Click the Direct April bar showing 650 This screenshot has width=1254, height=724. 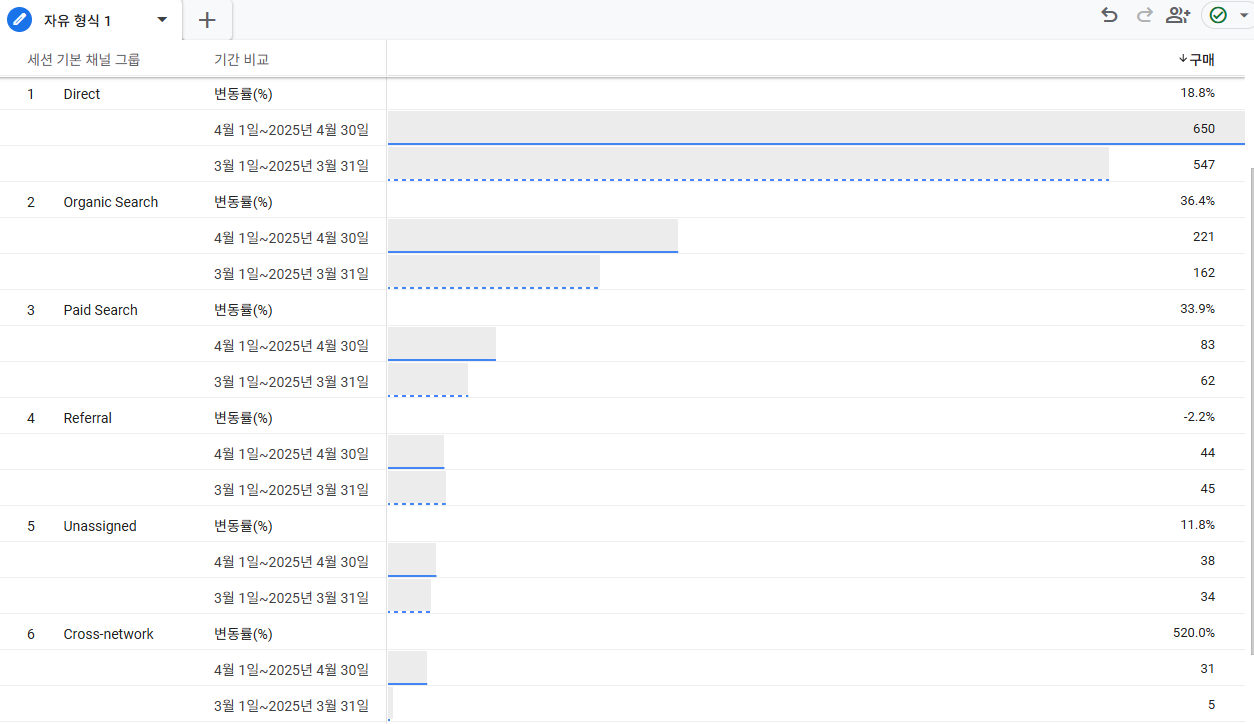coord(800,128)
